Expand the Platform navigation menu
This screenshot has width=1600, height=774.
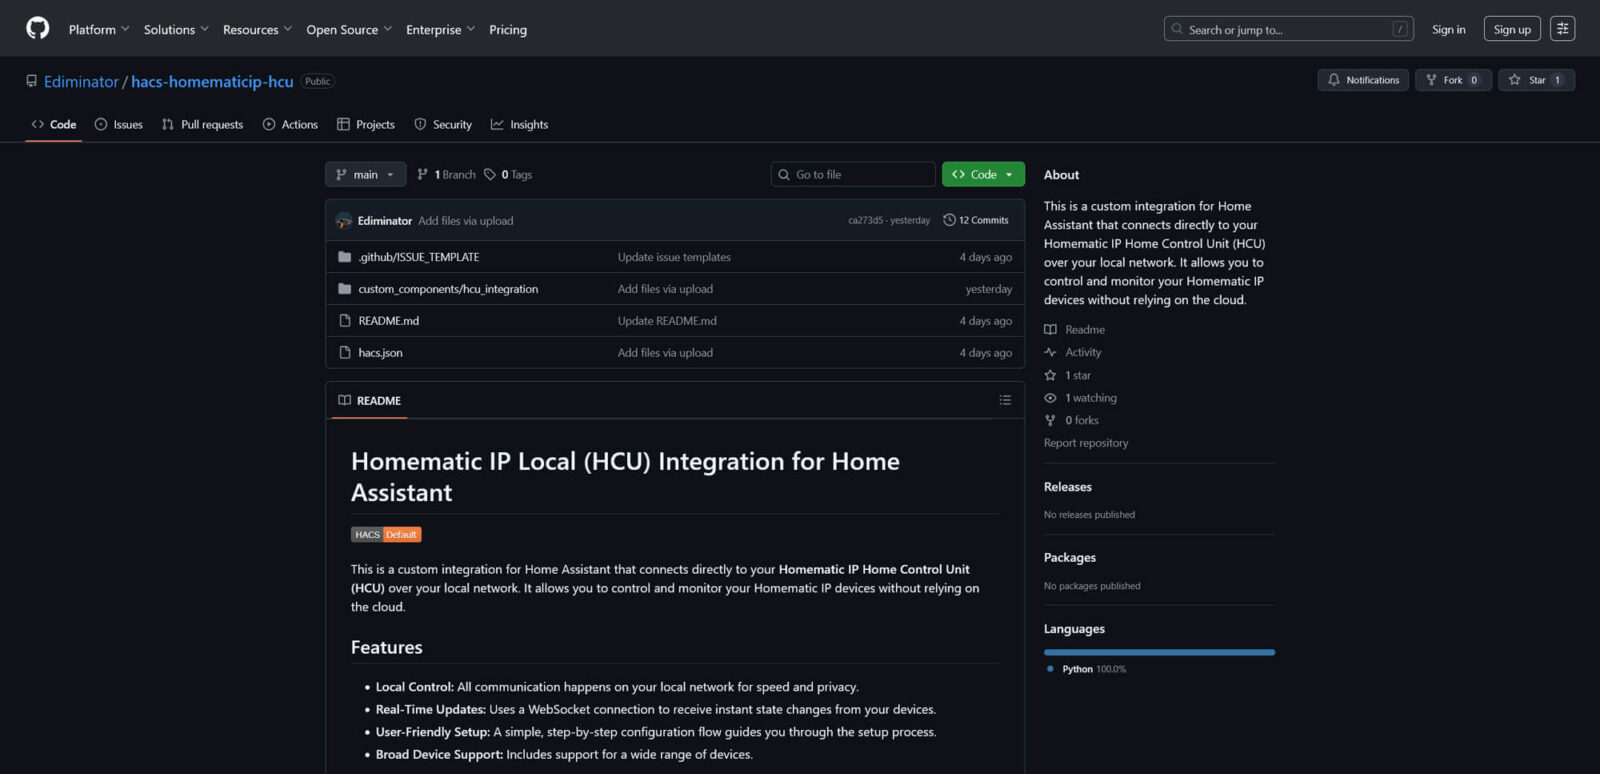[x=98, y=30]
